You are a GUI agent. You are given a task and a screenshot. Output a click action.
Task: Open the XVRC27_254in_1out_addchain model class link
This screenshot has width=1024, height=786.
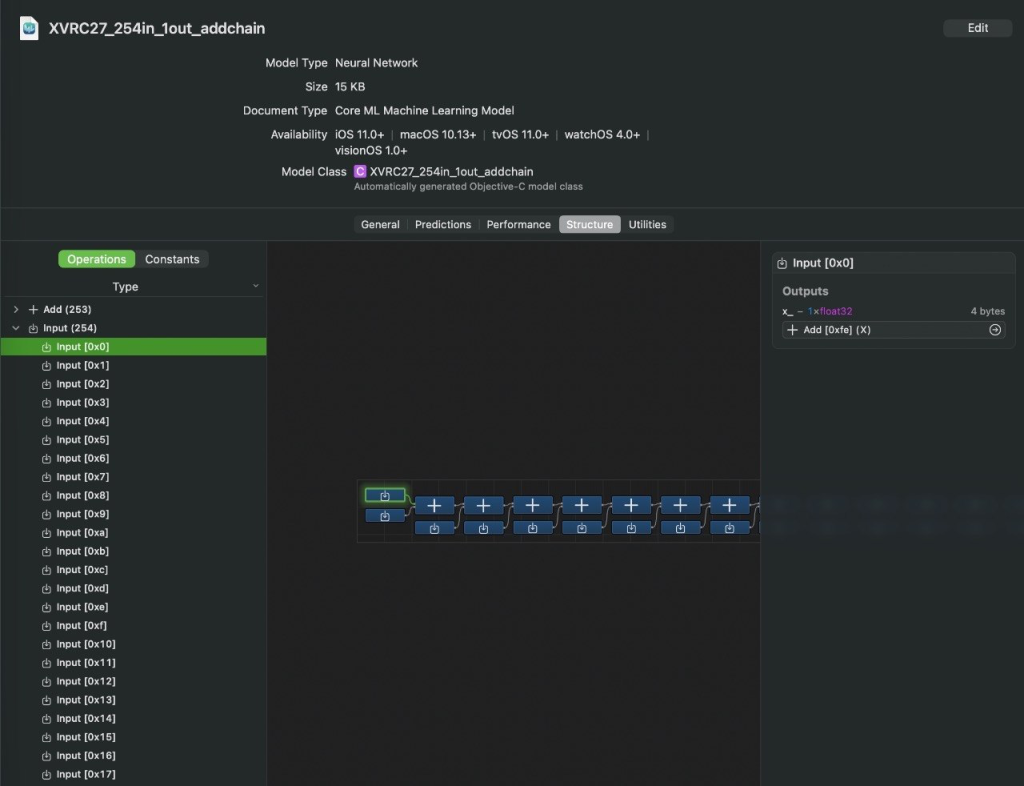(x=451, y=172)
